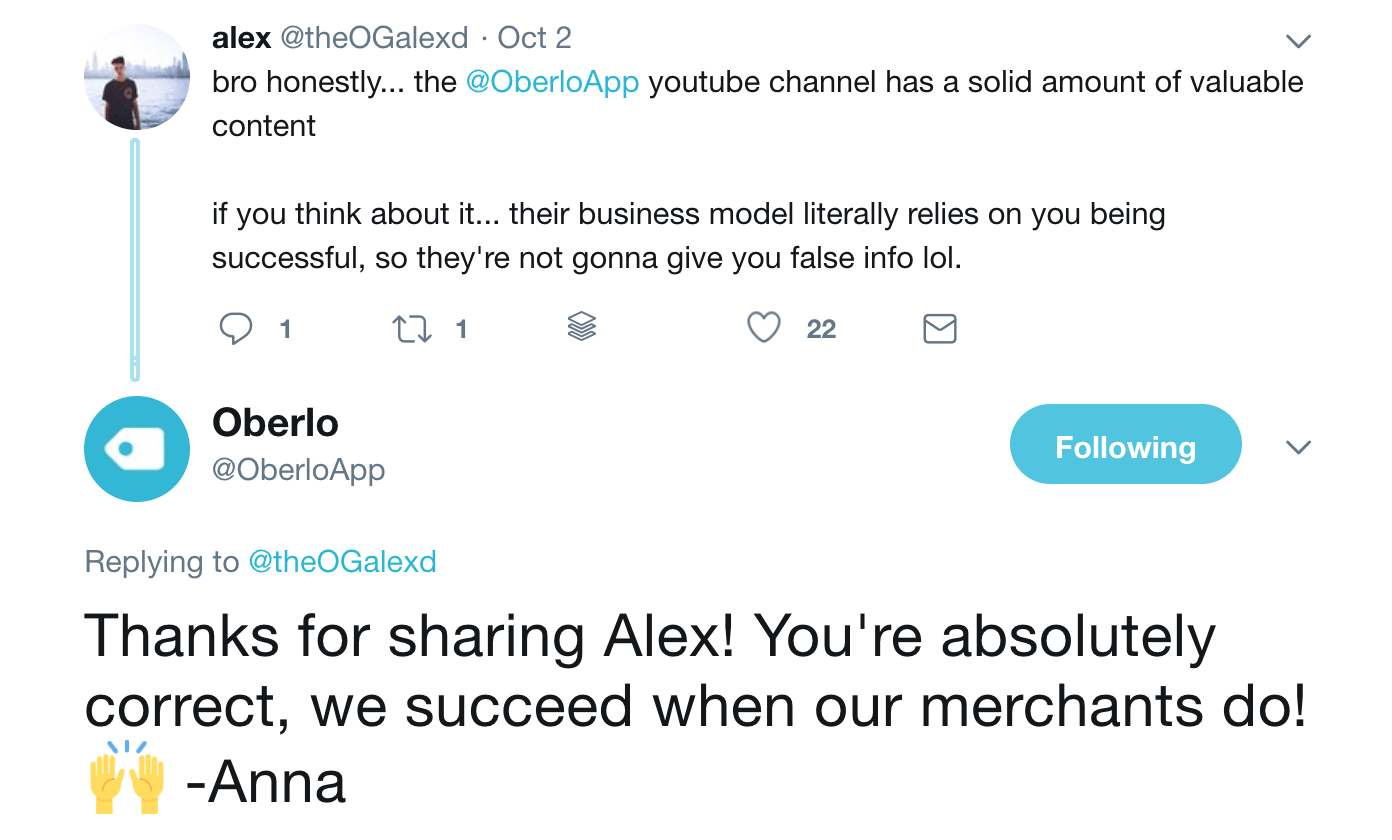The width and height of the screenshot is (1392, 840).
Task: Click the stacked layers icon
Action: coord(581,326)
